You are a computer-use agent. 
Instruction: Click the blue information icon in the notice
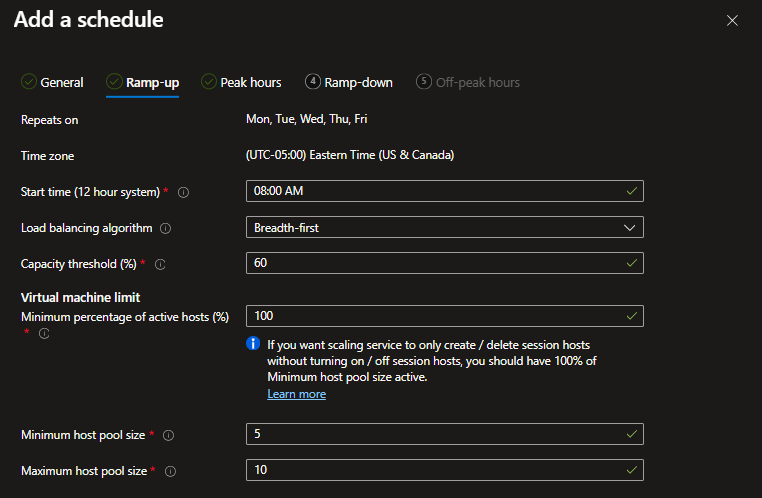(254, 344)
